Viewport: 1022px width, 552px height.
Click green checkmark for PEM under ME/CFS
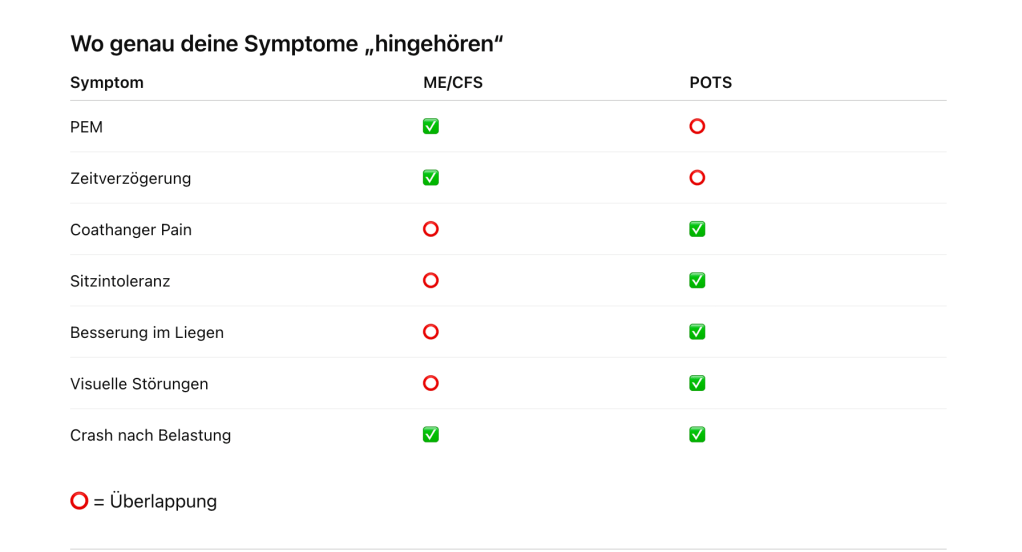tap(431, 127)
